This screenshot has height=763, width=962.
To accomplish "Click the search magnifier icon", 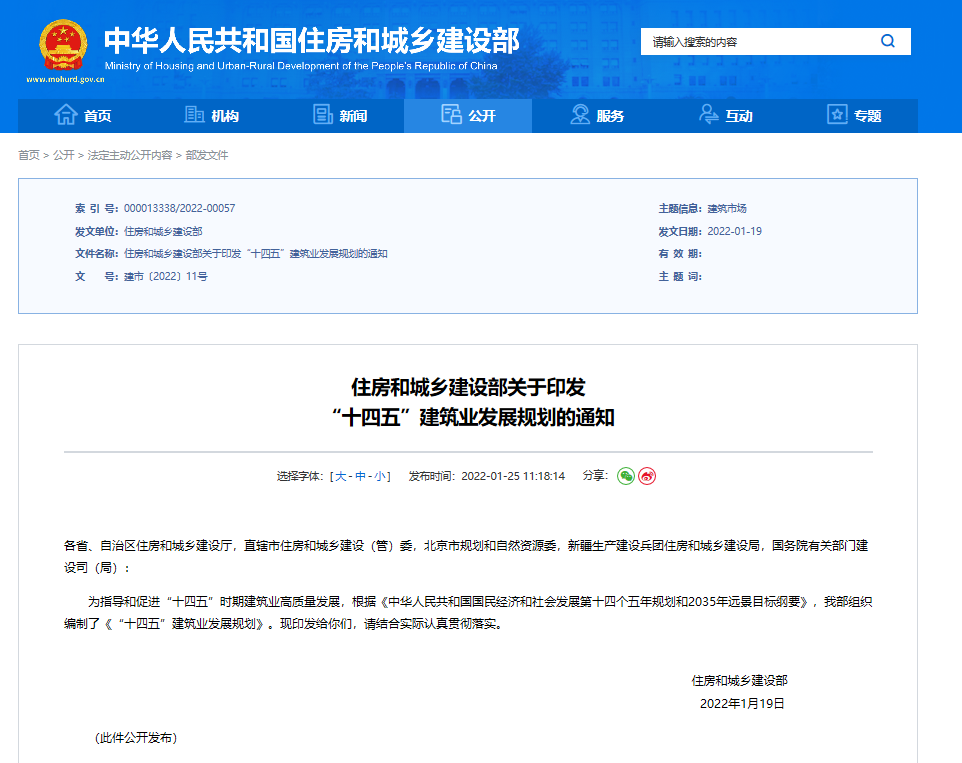I will (887, 41).
